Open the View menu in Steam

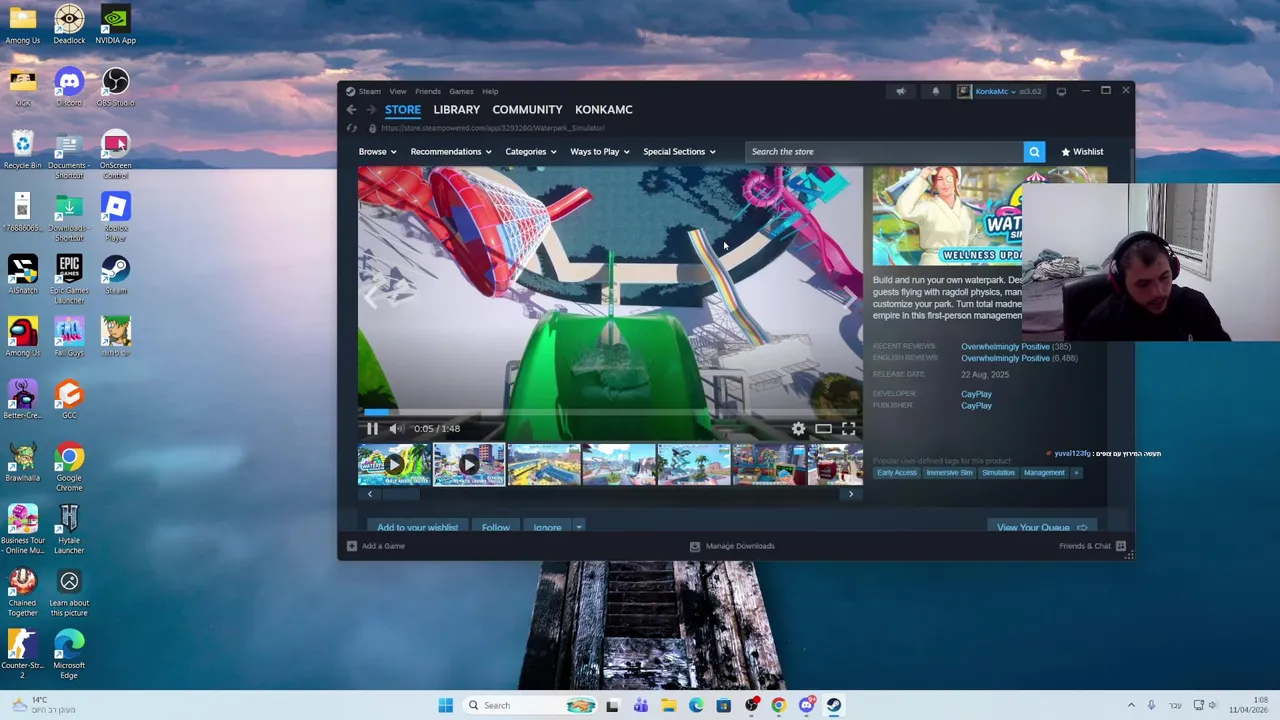(x=398, y=91)
